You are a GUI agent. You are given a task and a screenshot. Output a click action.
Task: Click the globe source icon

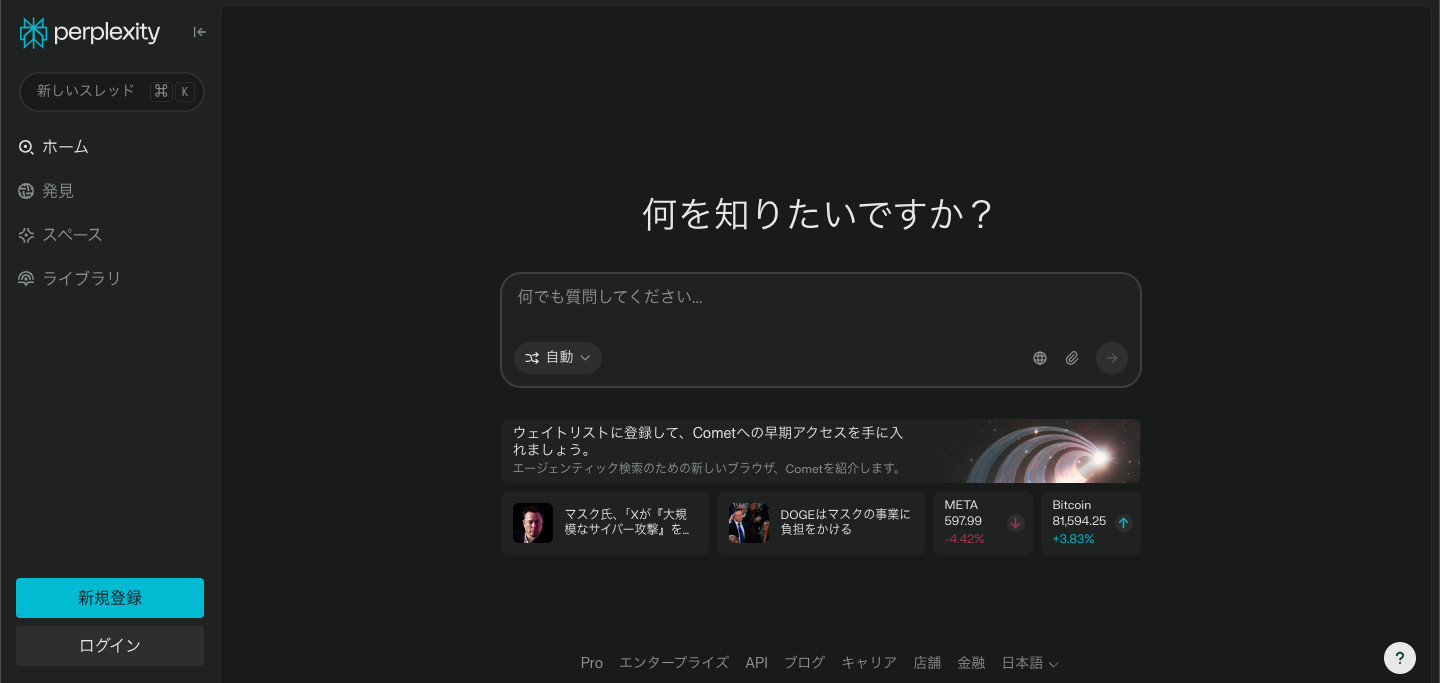pyautogui.click(x=1040, y=358)
